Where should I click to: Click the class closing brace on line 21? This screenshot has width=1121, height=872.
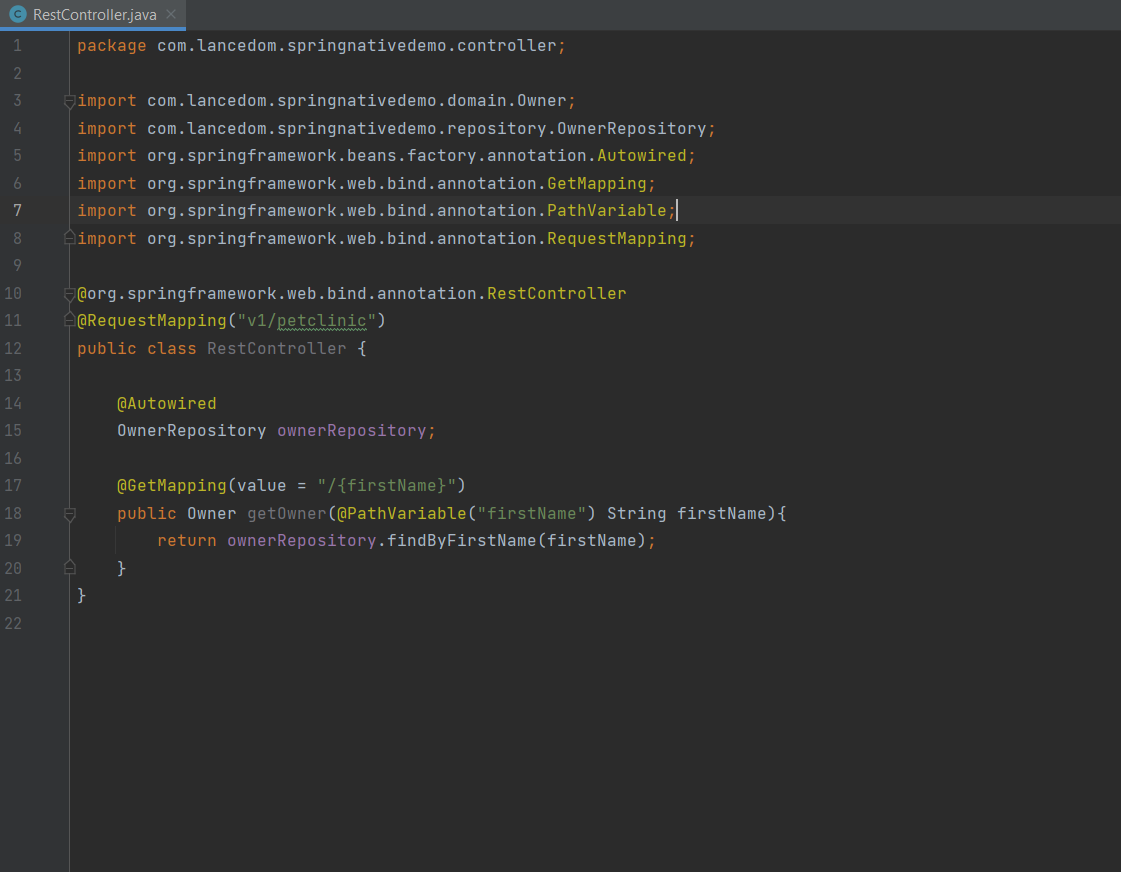tap(82, 595)
